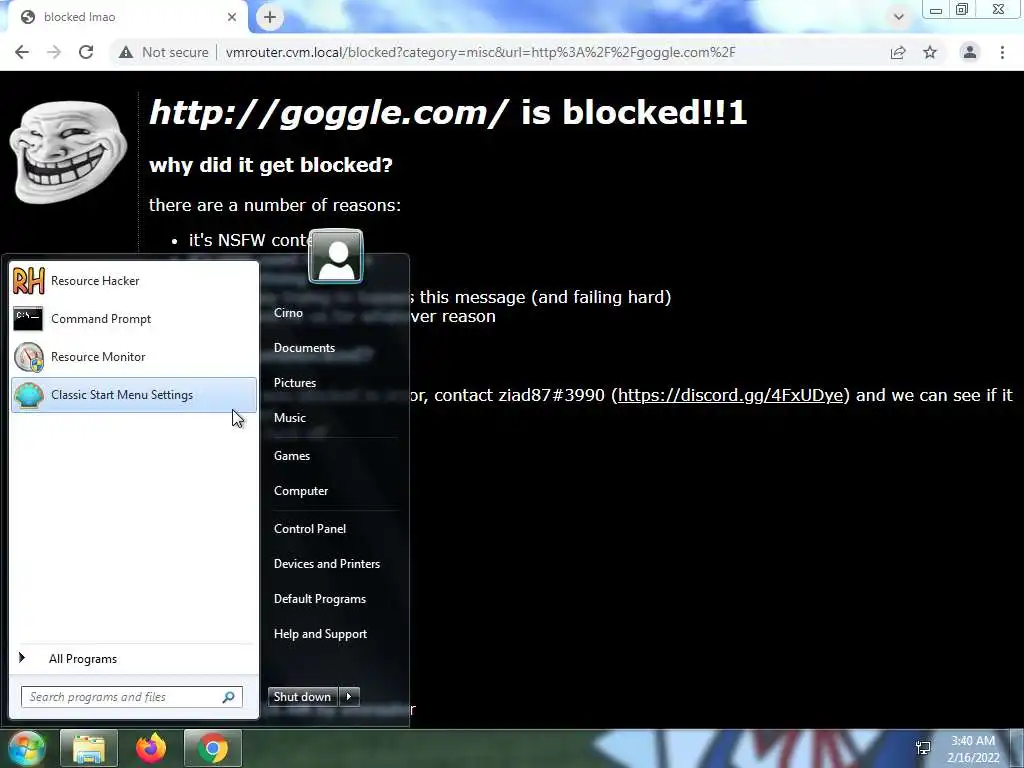Follow the discord.gg/4FxUDye link
1024x768 pixels.
pyautogui.click(x=730, y=395)
